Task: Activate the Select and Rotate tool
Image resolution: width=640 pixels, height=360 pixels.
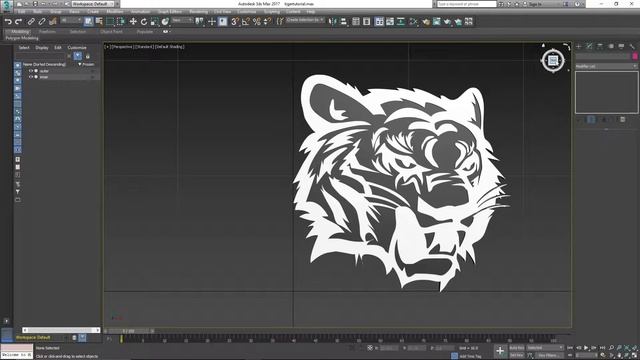Action: point(144,22)
